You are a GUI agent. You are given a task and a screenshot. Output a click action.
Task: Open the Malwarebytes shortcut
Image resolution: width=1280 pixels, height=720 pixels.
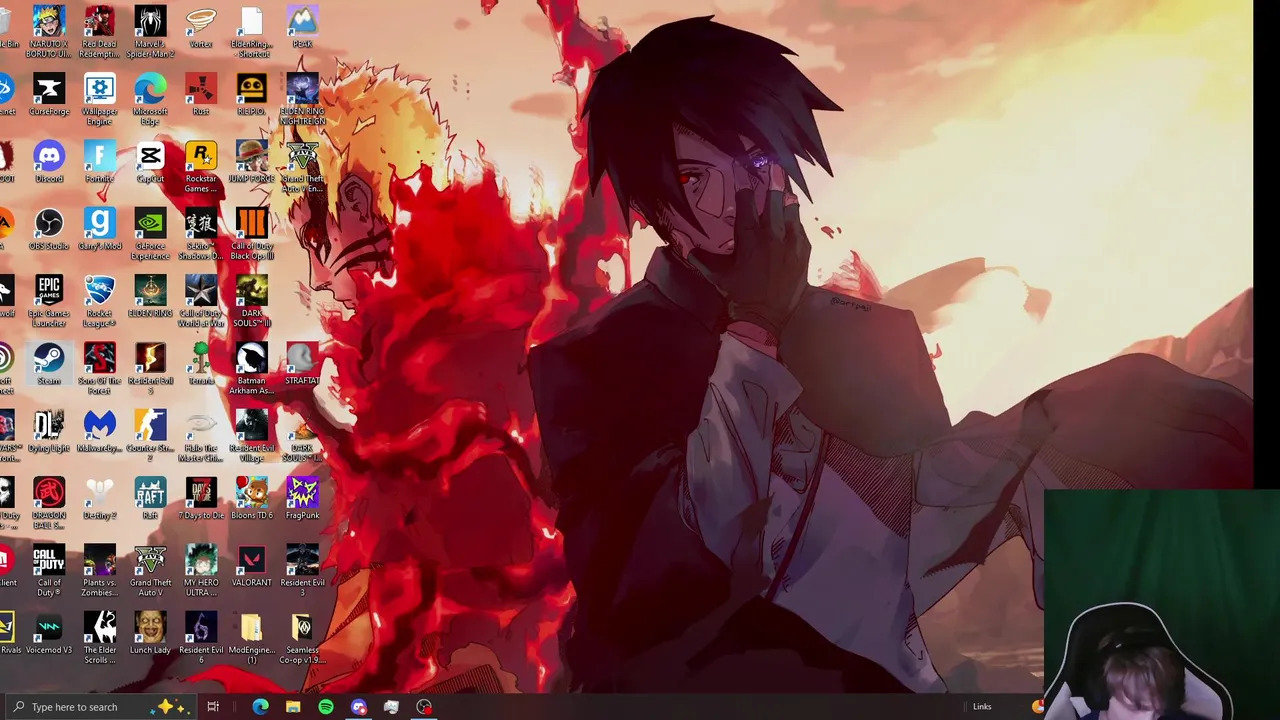tap(99, 431)
